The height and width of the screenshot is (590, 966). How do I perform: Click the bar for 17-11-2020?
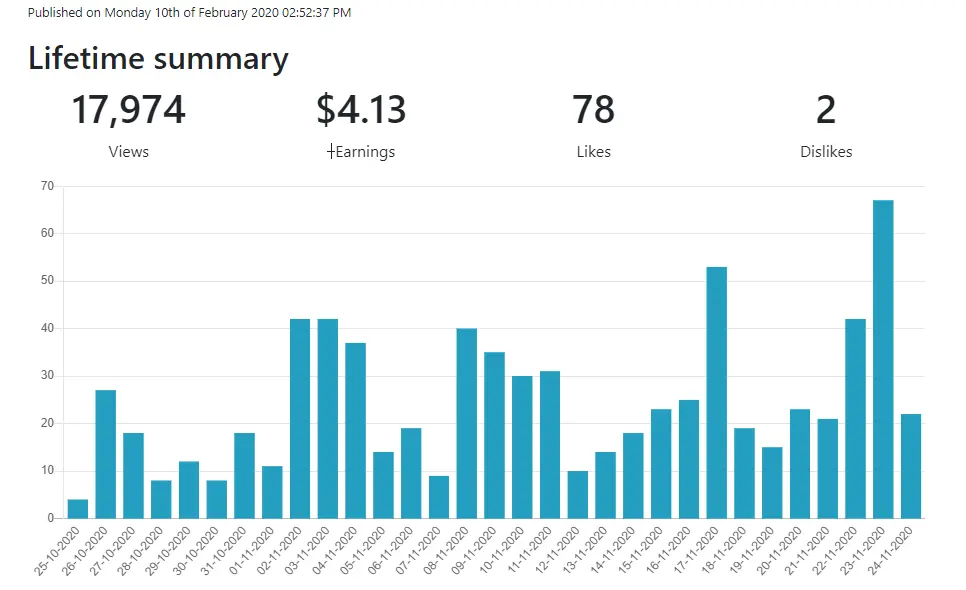pyautogui.click(x=716, y=392)
